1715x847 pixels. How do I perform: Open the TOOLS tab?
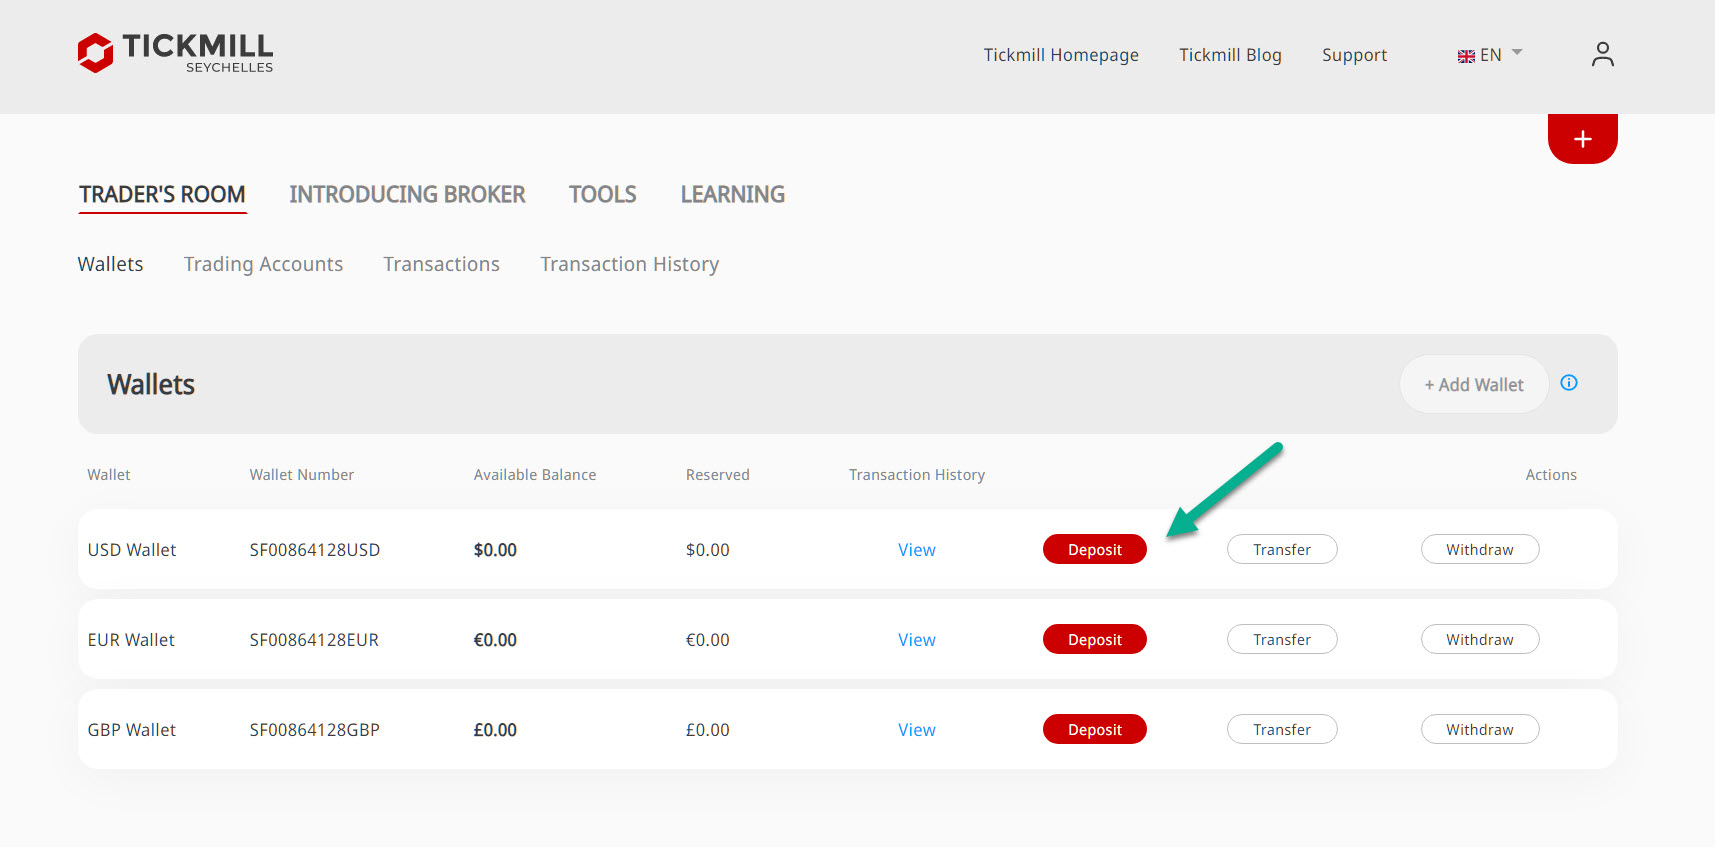coord(603,195)
